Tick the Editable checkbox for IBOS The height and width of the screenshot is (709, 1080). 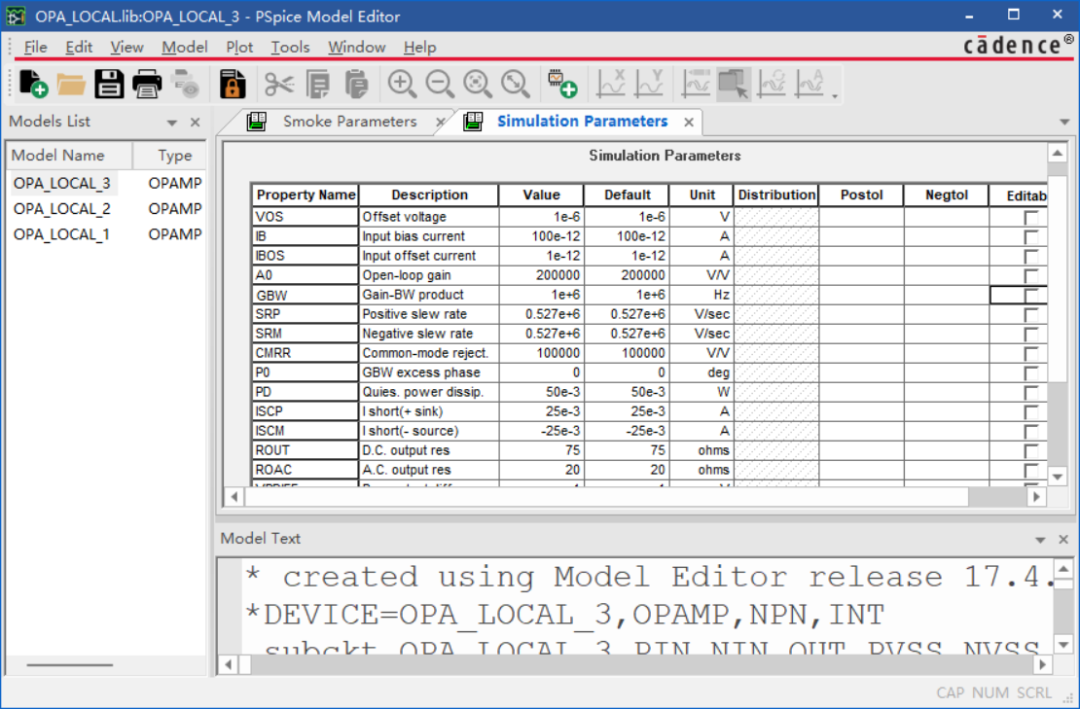1031,256
